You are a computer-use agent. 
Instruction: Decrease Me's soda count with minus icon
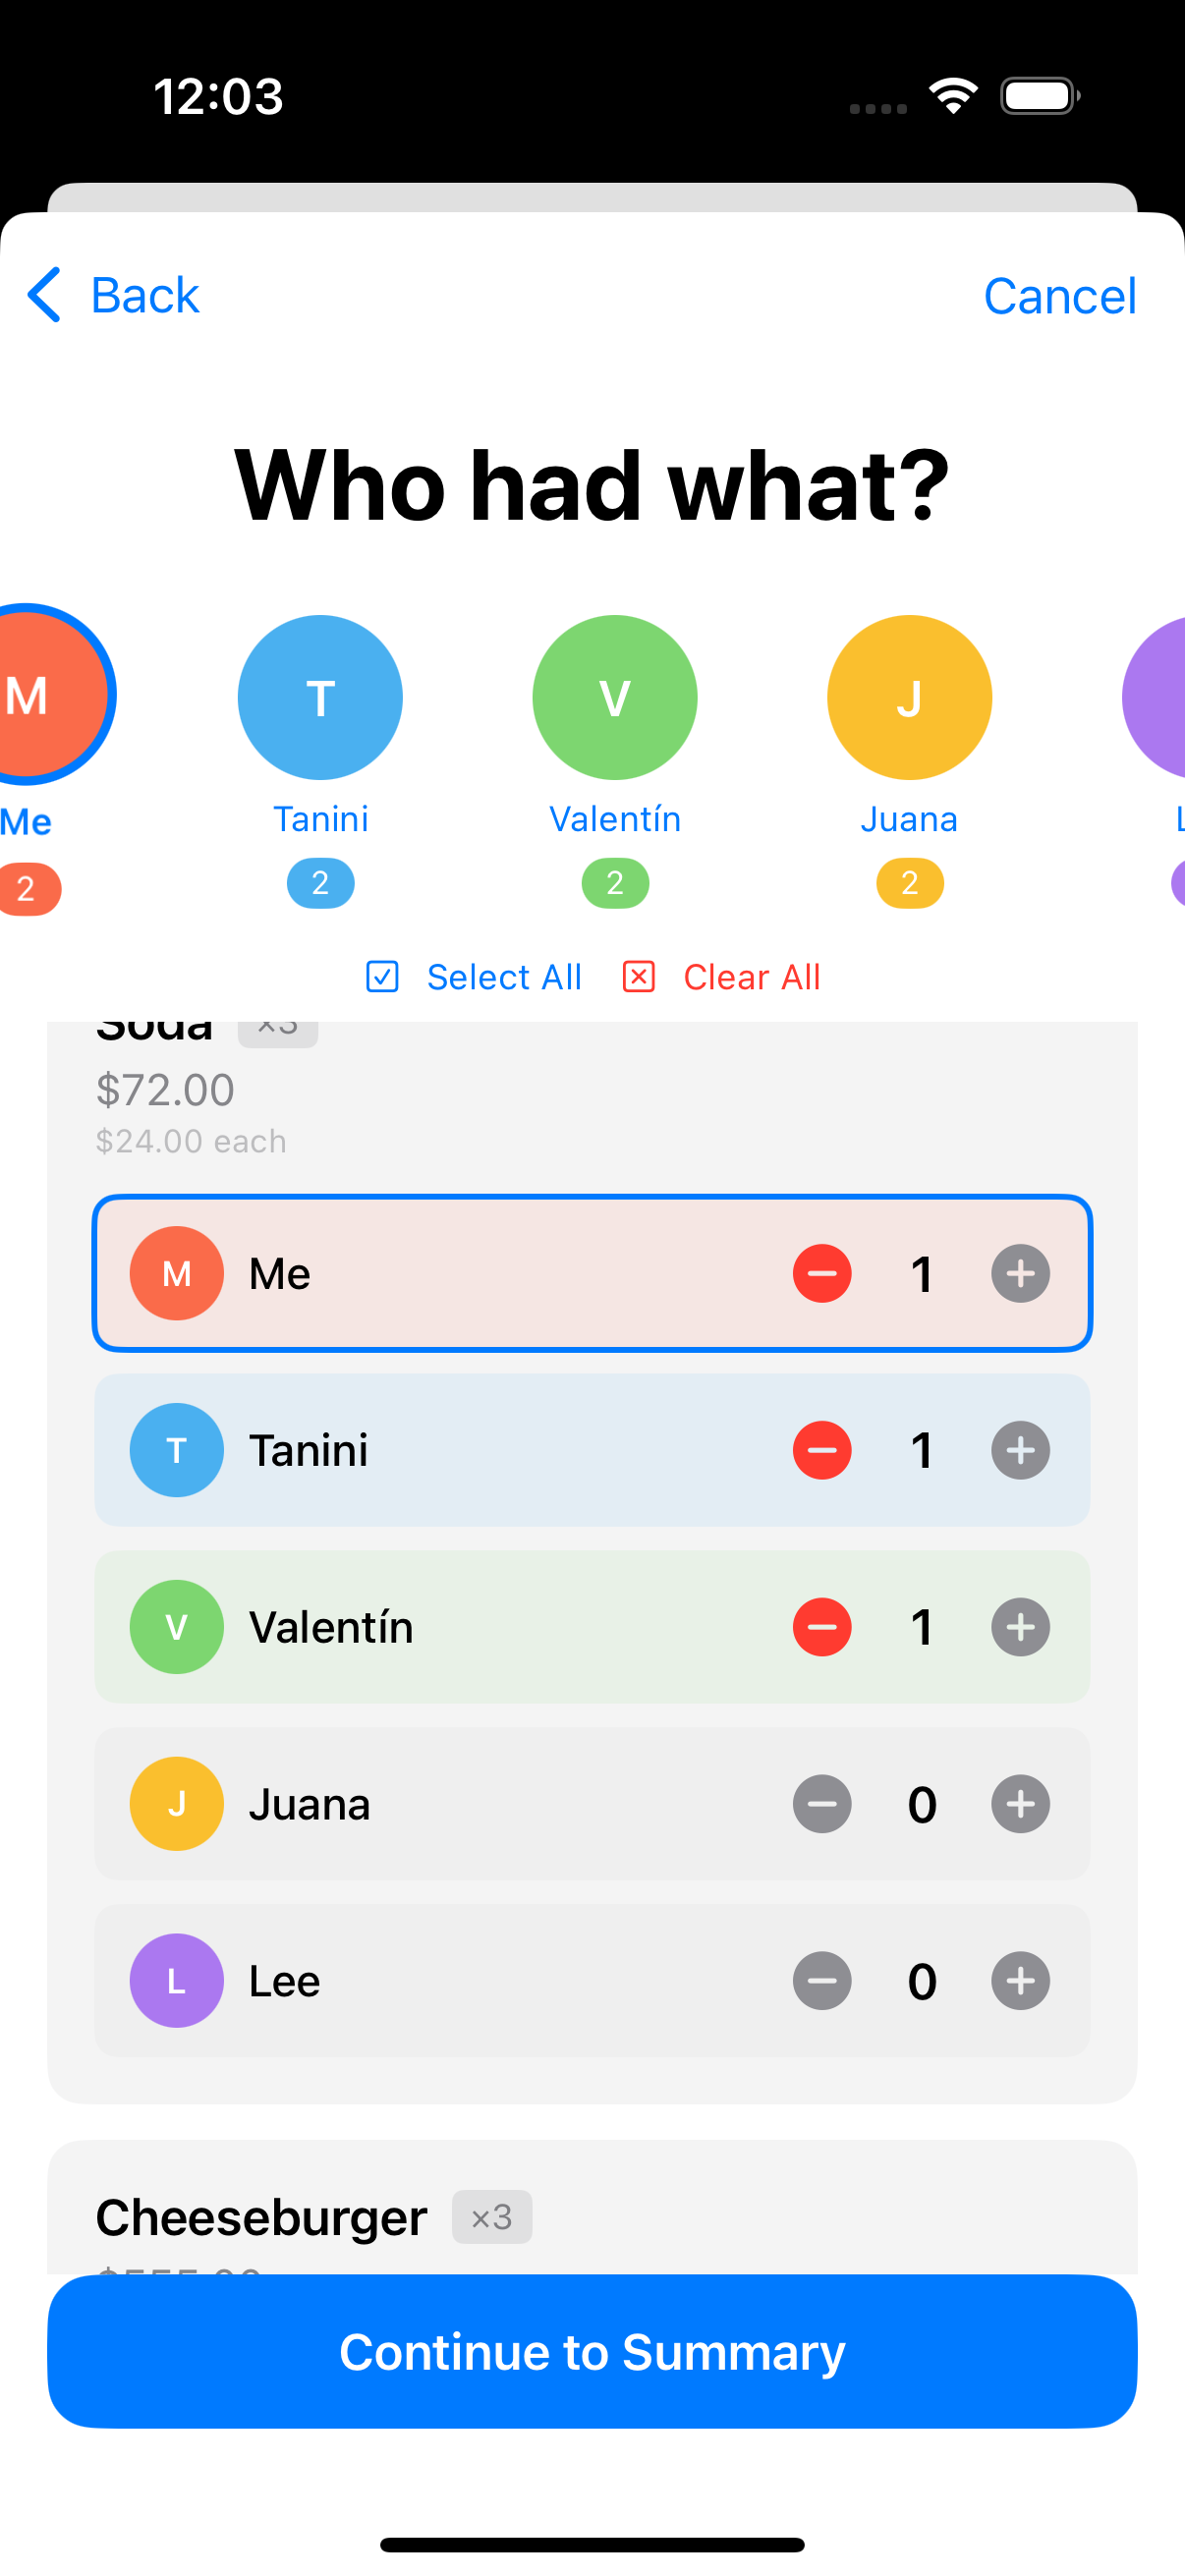pos(822,1273)
